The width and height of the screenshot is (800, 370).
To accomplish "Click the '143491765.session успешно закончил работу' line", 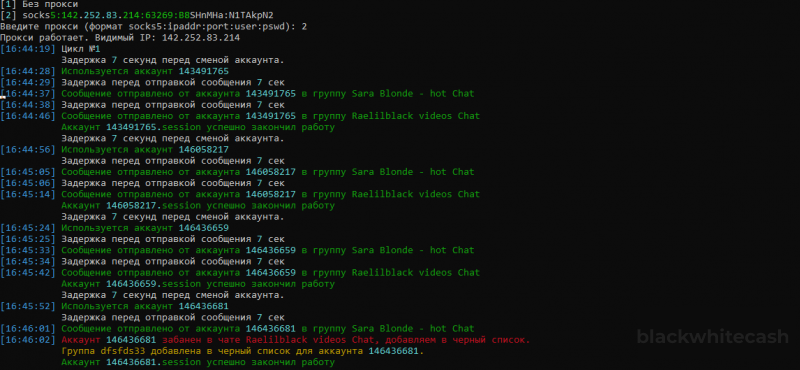I will click(x=198, y=127).
